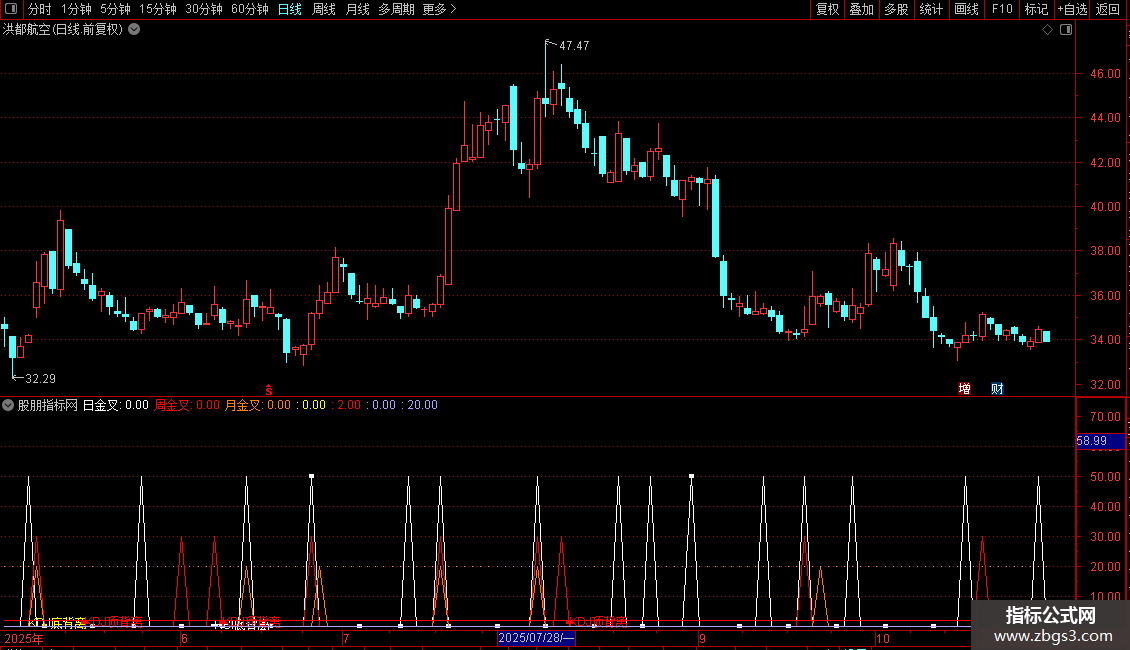The height and width of the screenshot is (650, 1130).
Task: Click the 32.29 low price label
Action: tap(40, 378)
